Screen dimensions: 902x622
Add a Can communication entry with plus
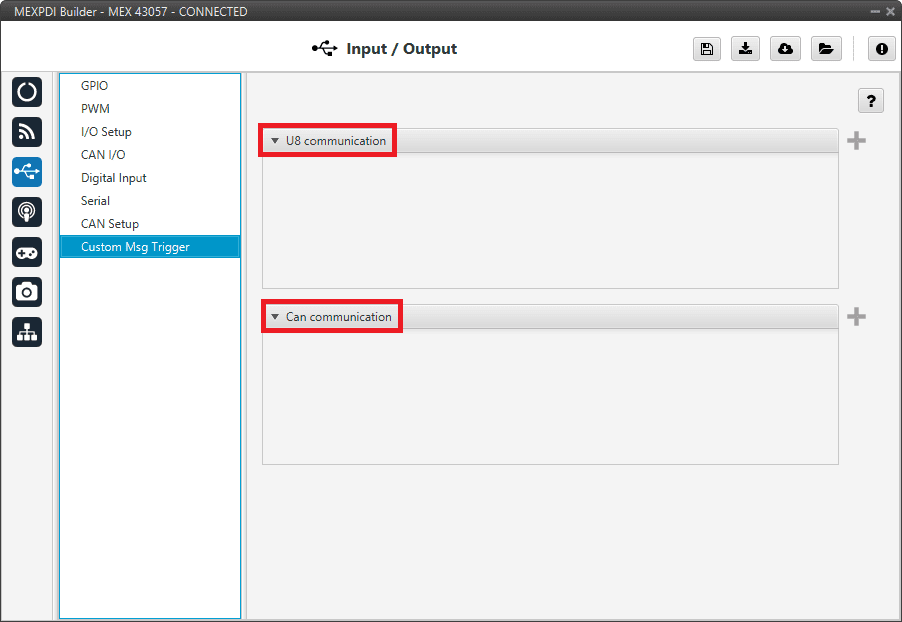click(x=857, y=316)
